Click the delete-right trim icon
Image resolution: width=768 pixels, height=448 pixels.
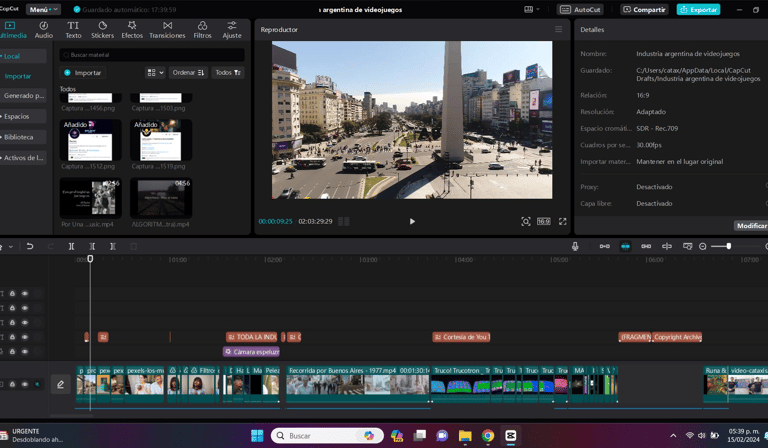pyautogui.click(x=113, y=246)
